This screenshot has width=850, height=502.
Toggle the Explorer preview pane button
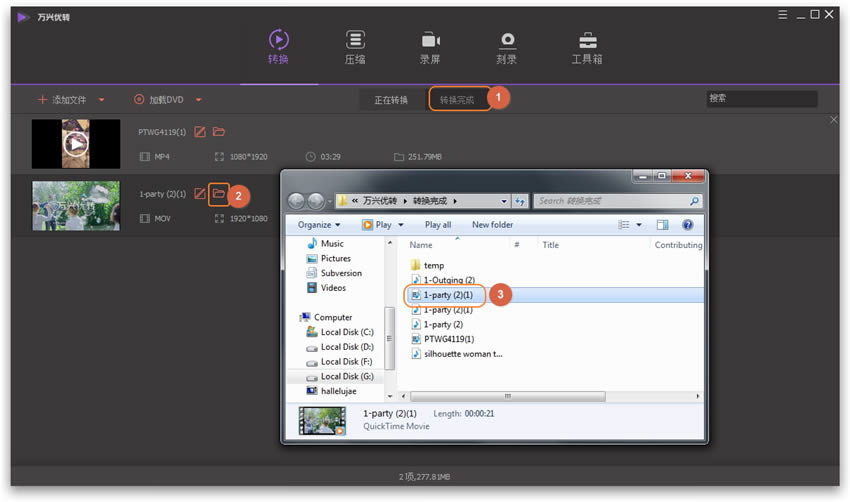tap(662, 225)
